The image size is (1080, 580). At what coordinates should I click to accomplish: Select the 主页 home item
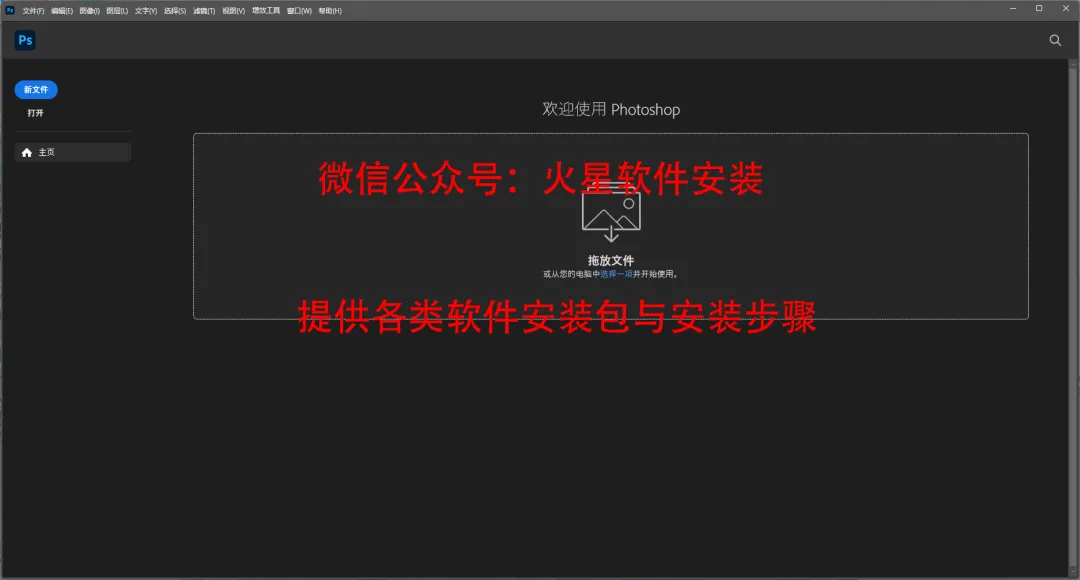click(x=73, y=152)
